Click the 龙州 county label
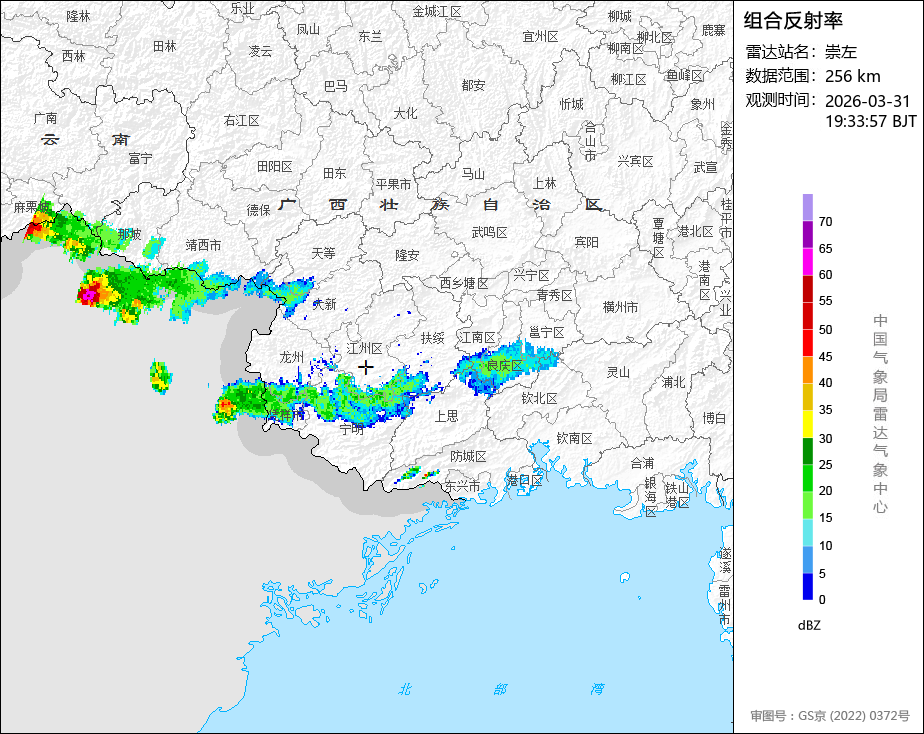Screen dimensions: 924x734 292,357
